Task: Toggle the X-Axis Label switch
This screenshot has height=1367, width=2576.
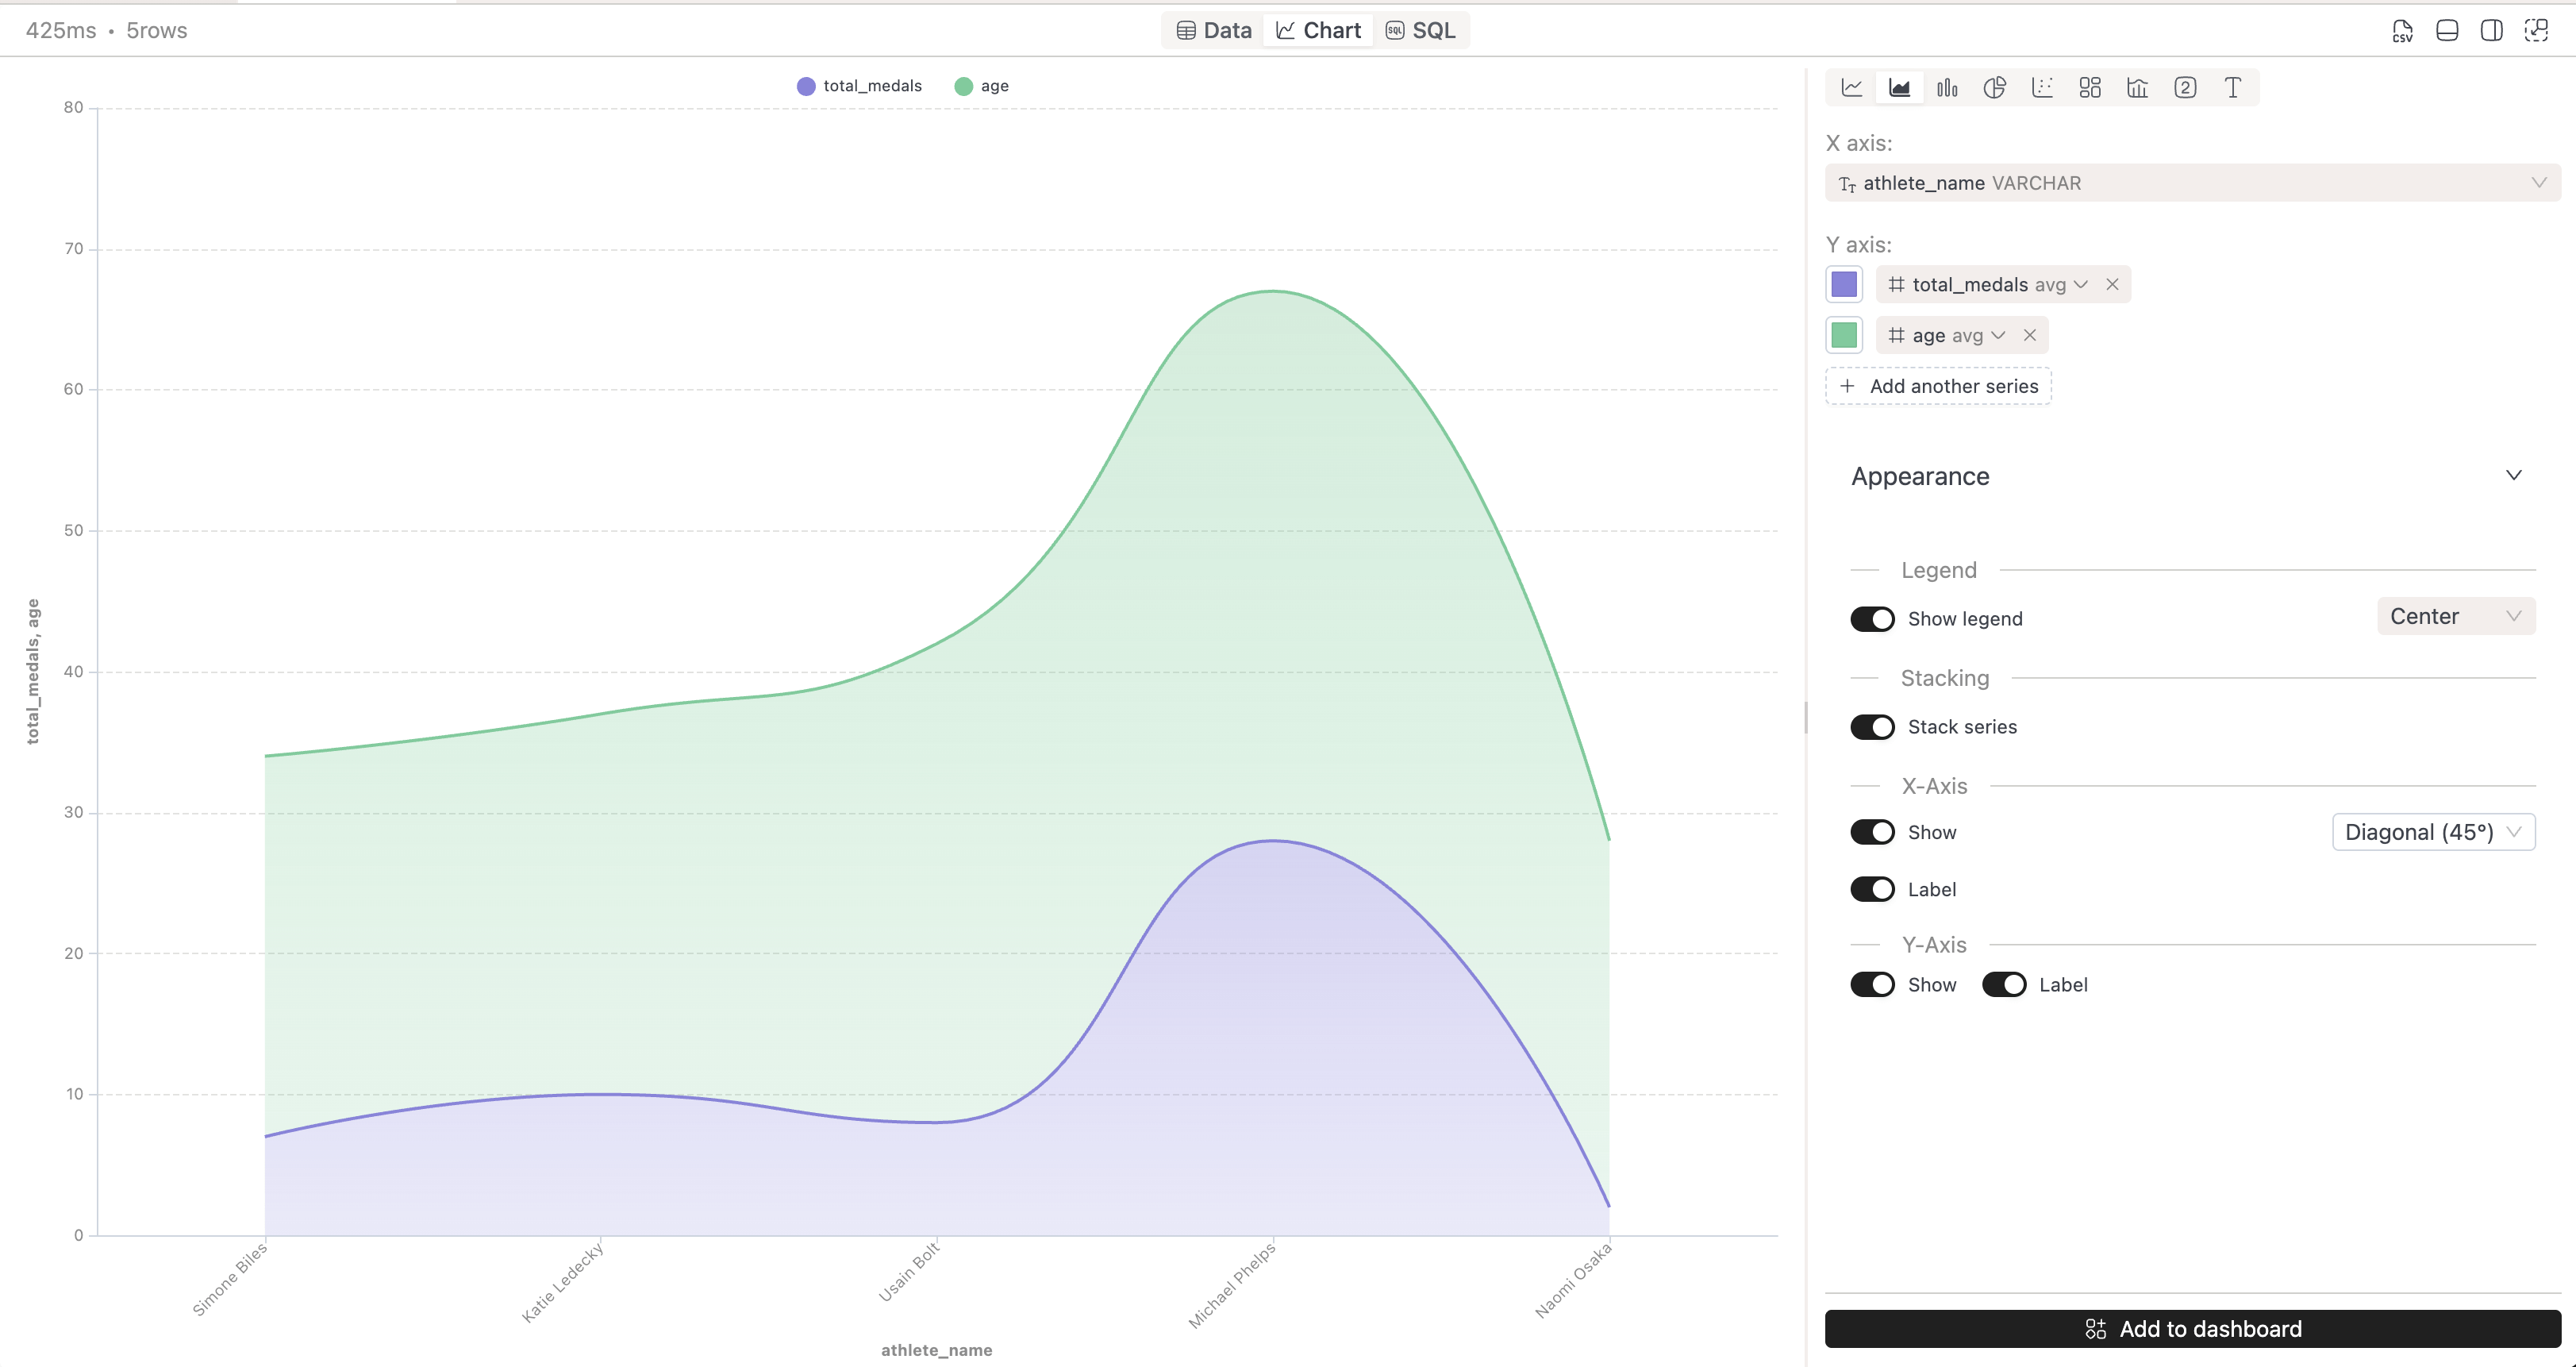Action: point(1872,890)
